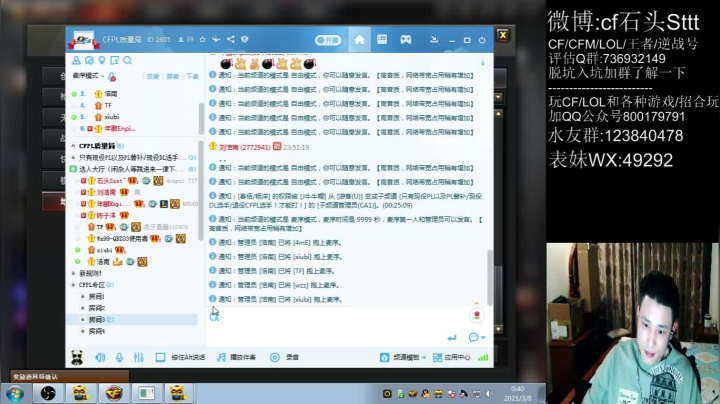Search the channel with magnifier icon

127,61
